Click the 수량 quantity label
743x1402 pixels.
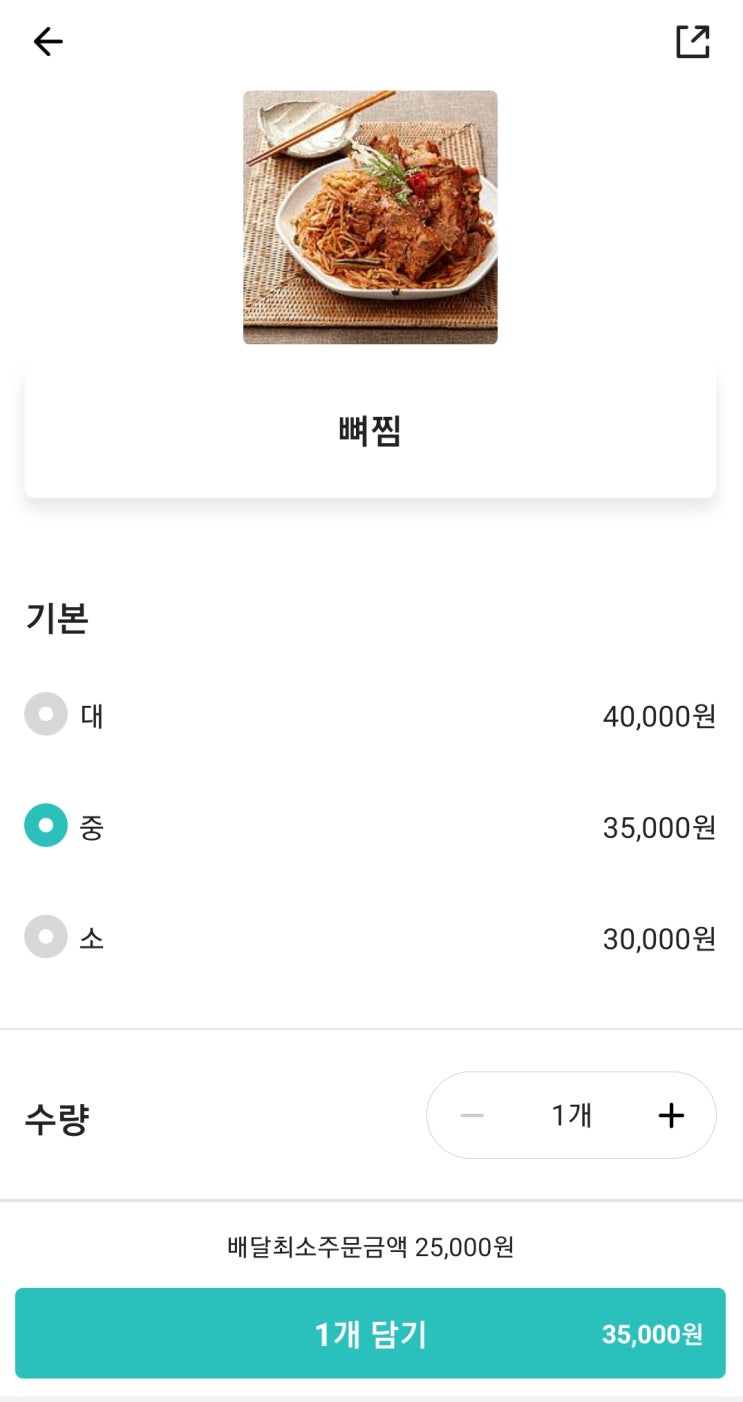57,1119
